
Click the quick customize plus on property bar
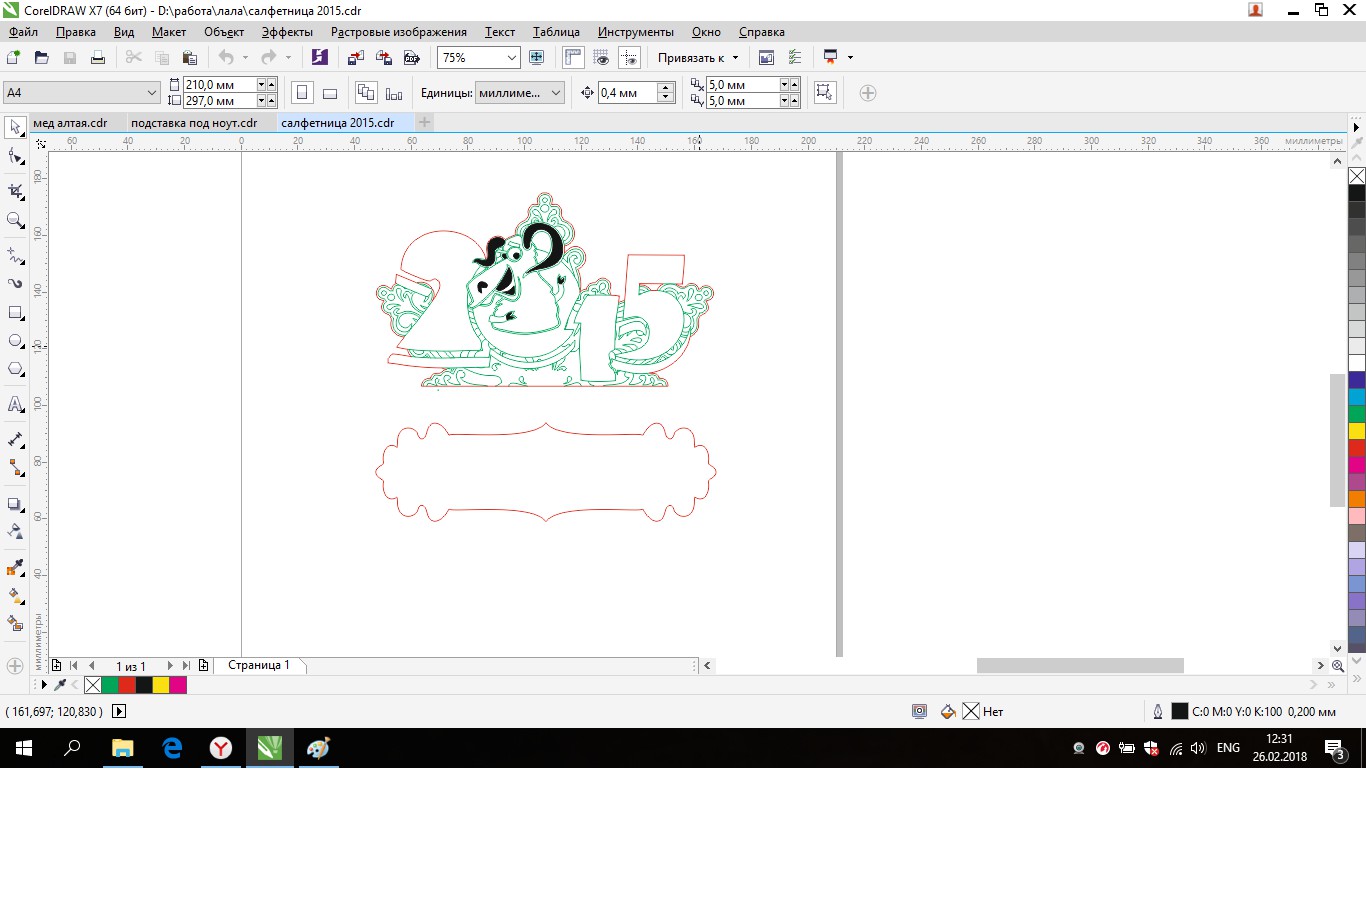(x=868, y=93)
